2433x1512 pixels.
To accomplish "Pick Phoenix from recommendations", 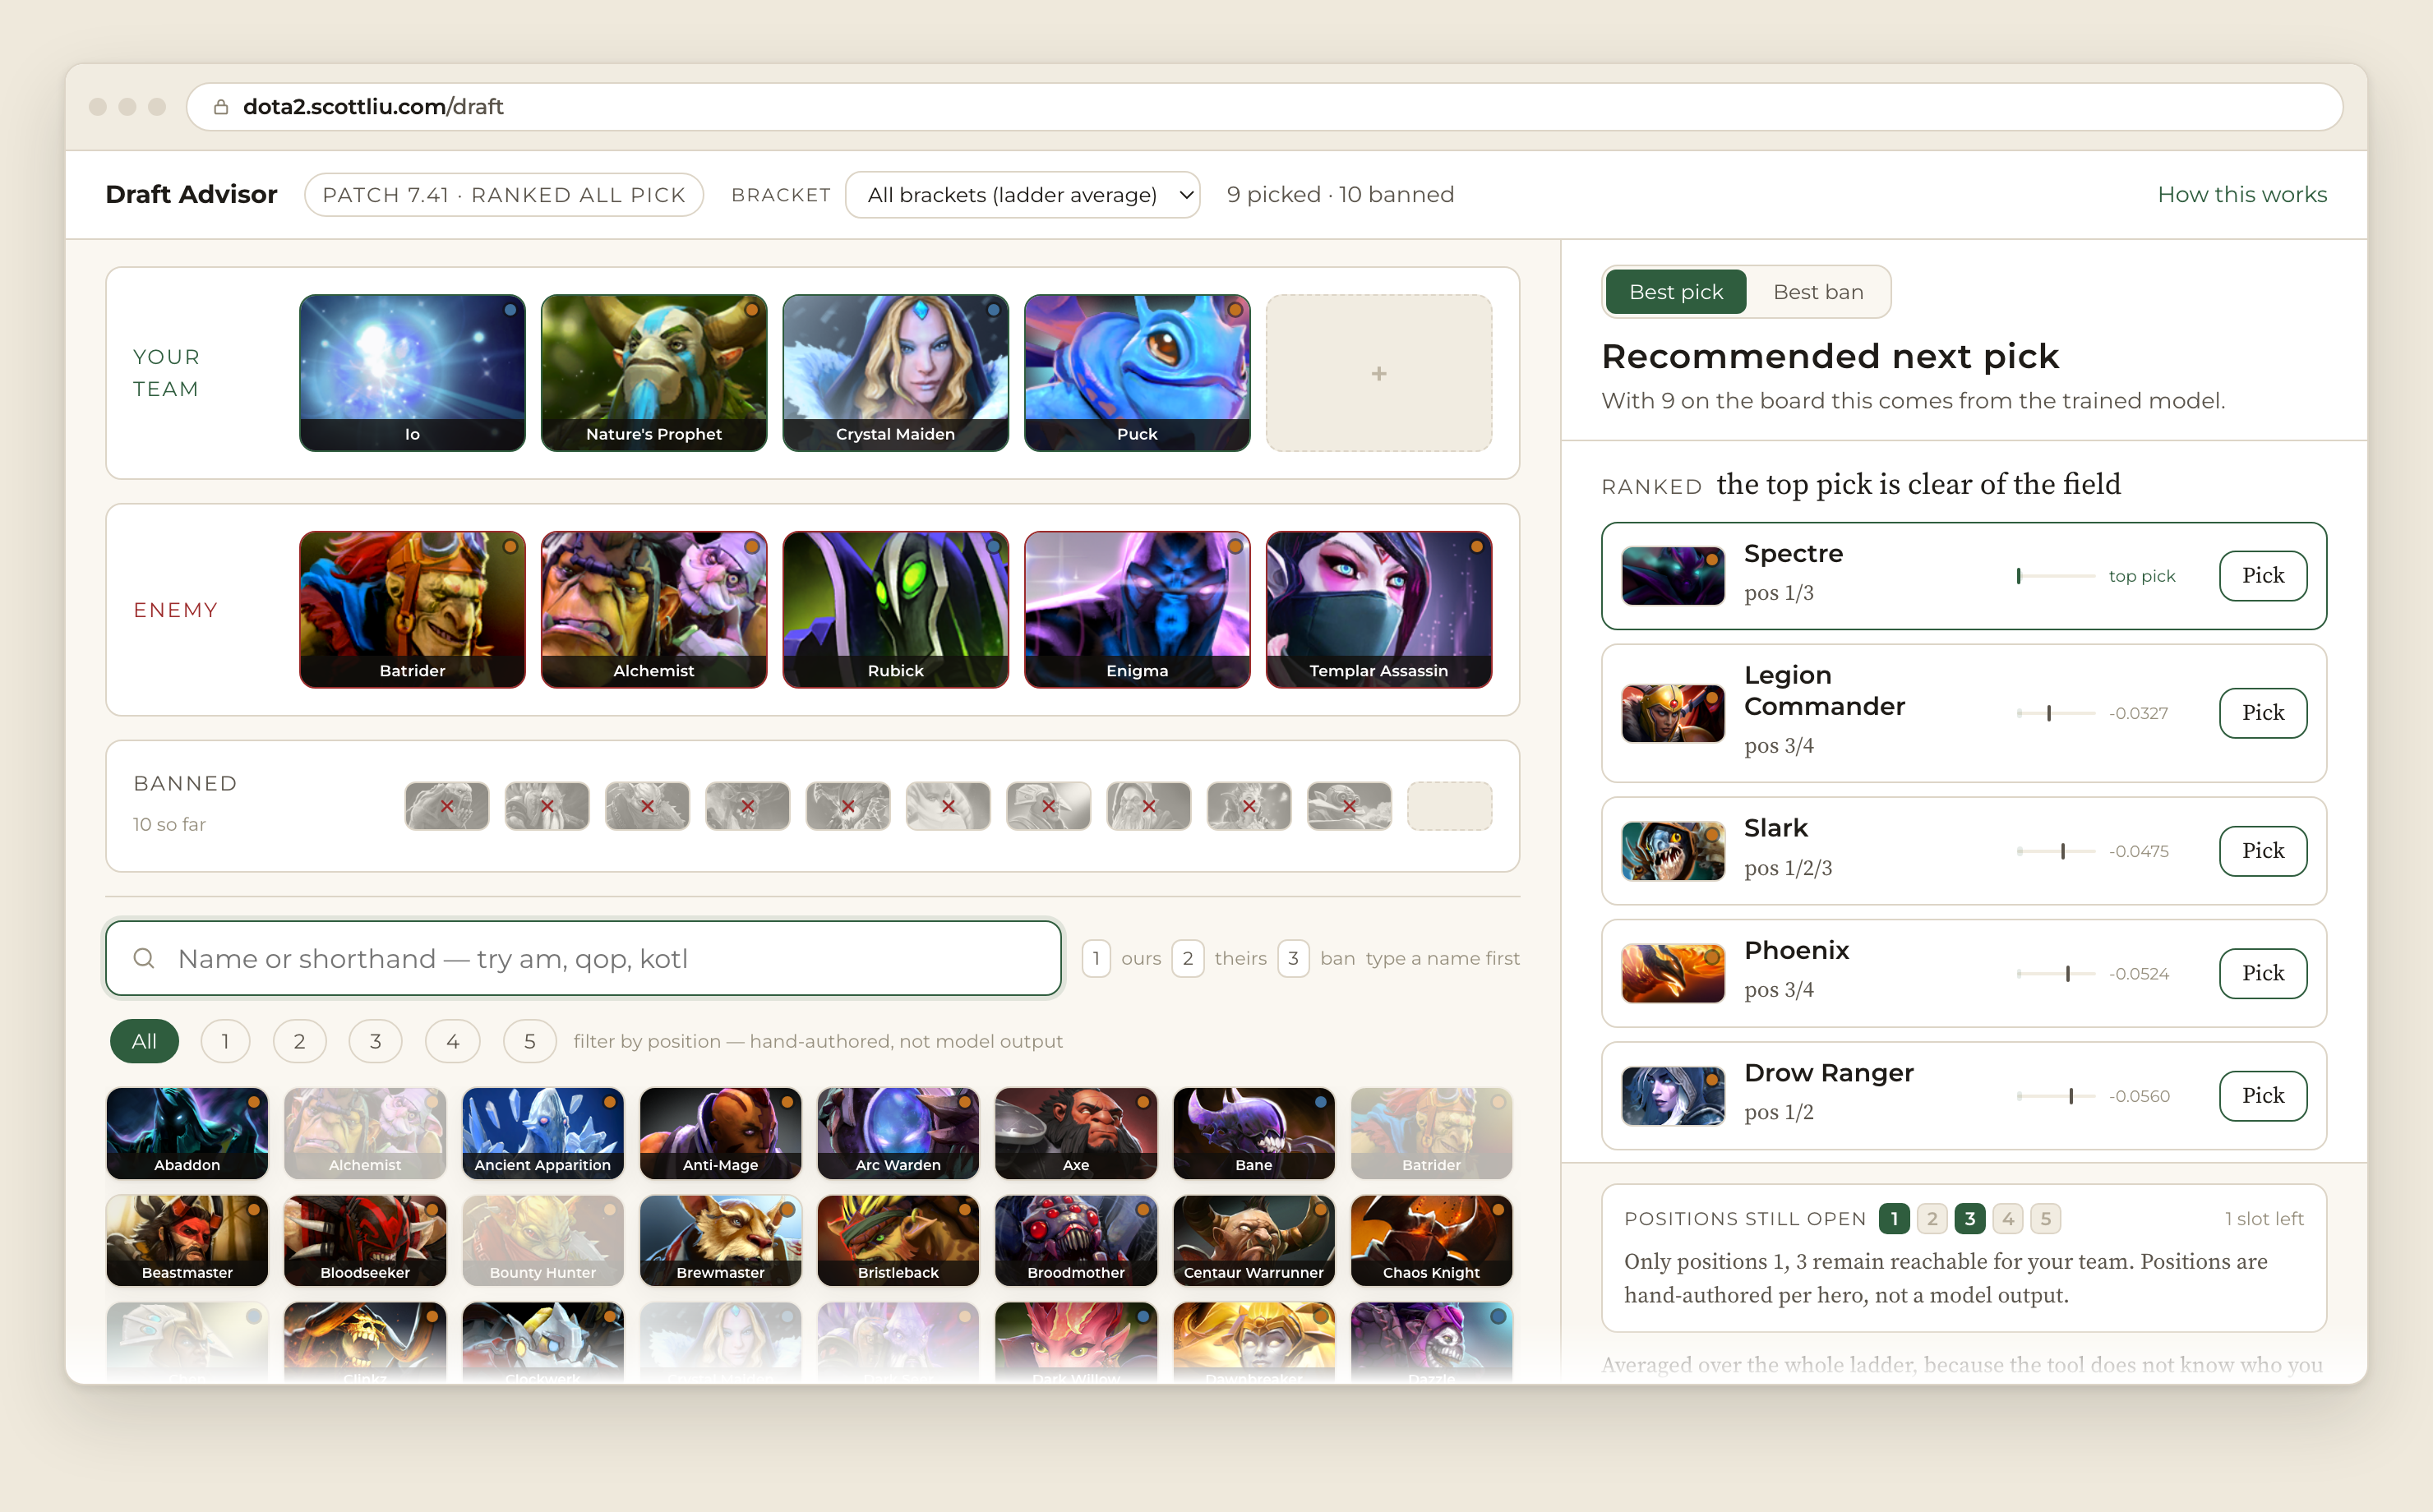I will tap(2263, 973).
